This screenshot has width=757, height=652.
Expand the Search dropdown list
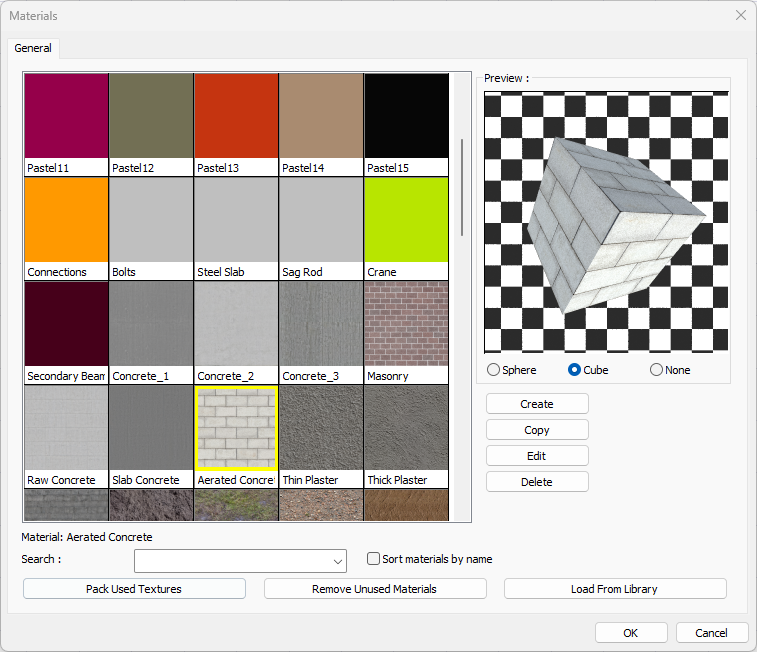click(337, 560)
